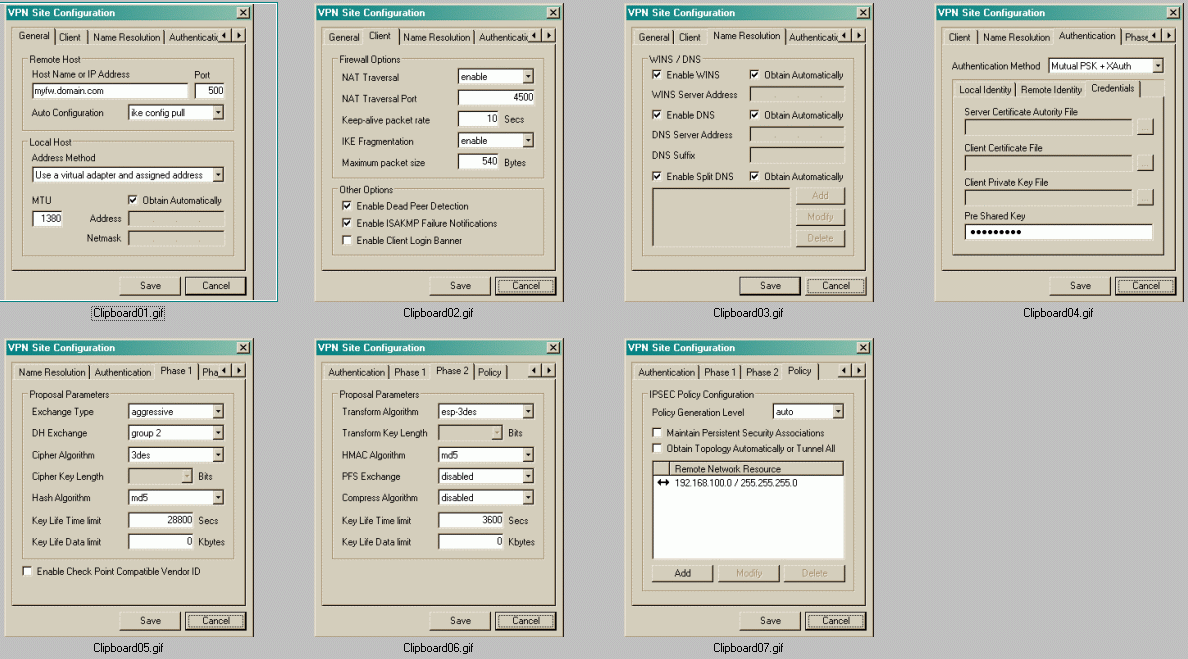Click the left tab scroll arrow on Authentication dialog
This screenshot has height=659, width=1188.
[x=1152, y=36]
